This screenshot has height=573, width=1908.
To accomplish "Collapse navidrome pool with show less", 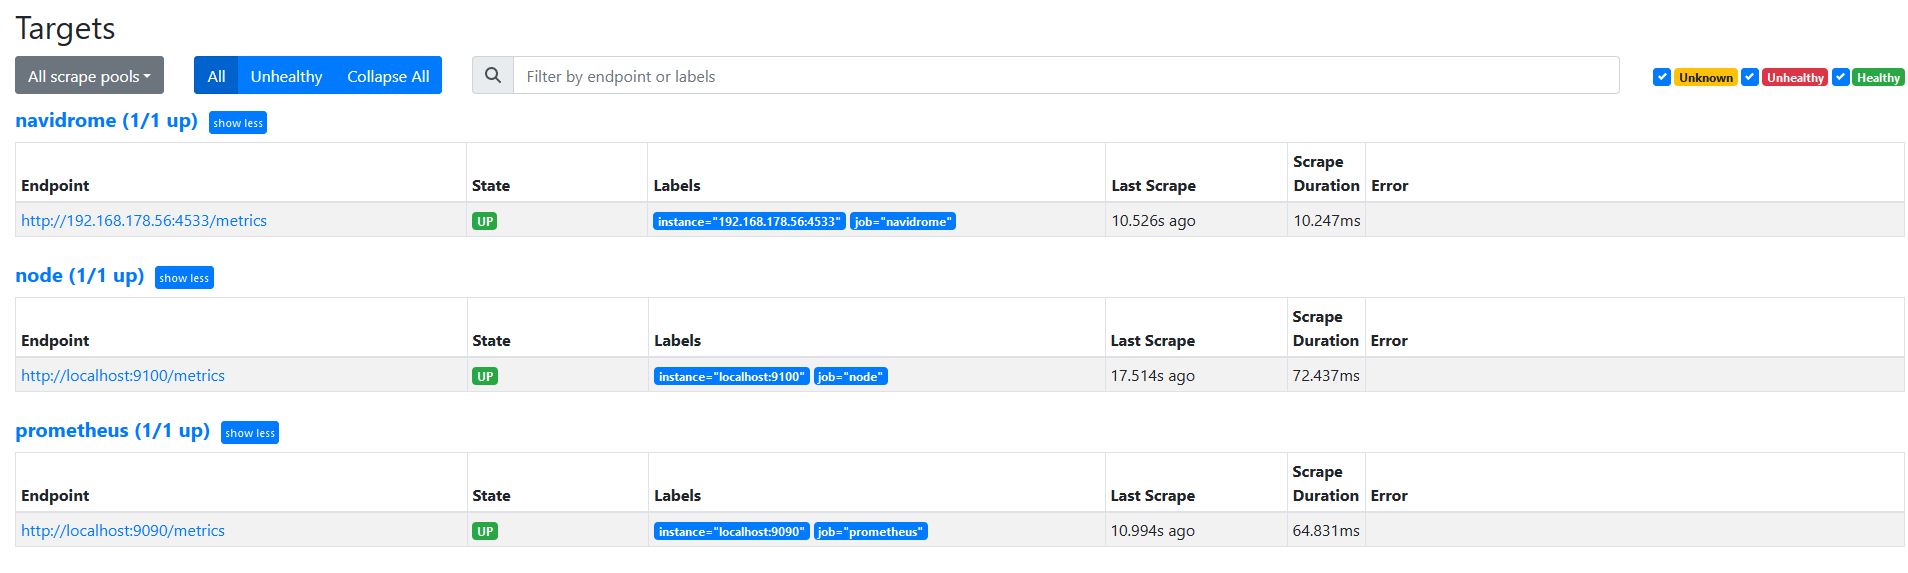I will 238,123.
